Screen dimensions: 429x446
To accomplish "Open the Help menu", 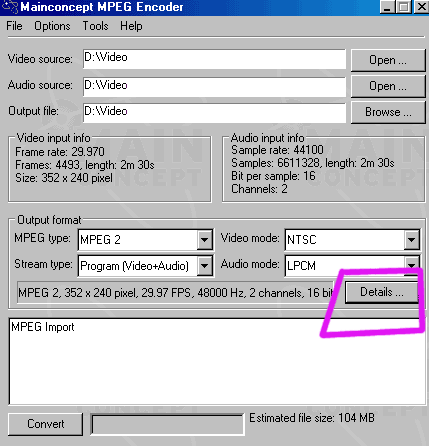I will (x=131, y=26).
